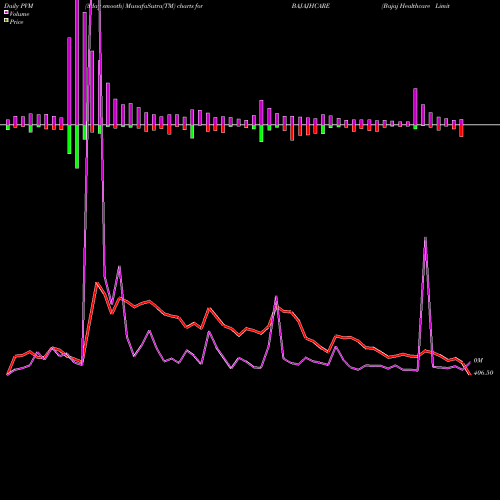This screenshot has height=500, width=500.
Task: Click the 'MunafaSutra(TM) charts for' header text
Action: pos(163,6)
